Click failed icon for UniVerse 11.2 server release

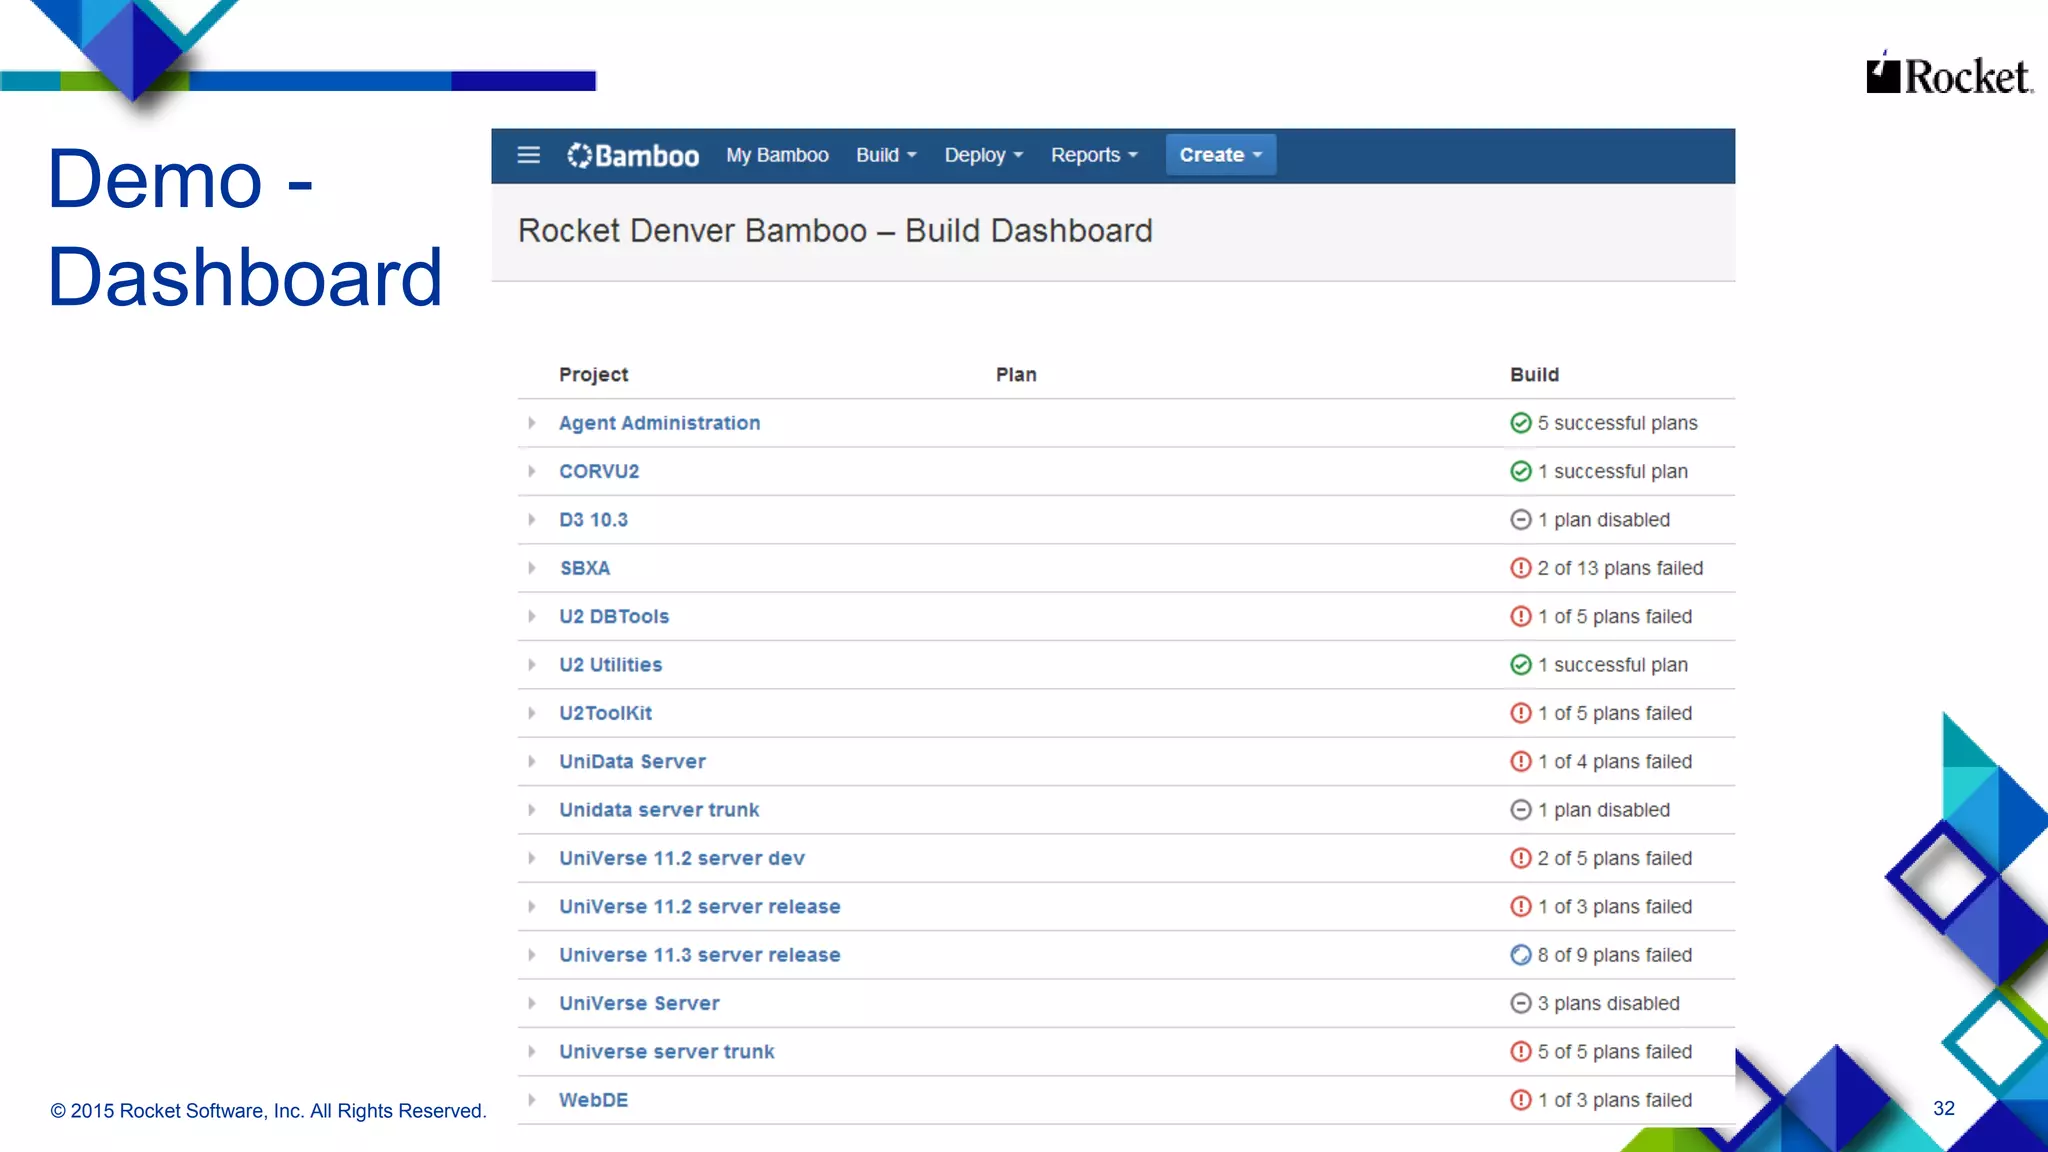1521,906
